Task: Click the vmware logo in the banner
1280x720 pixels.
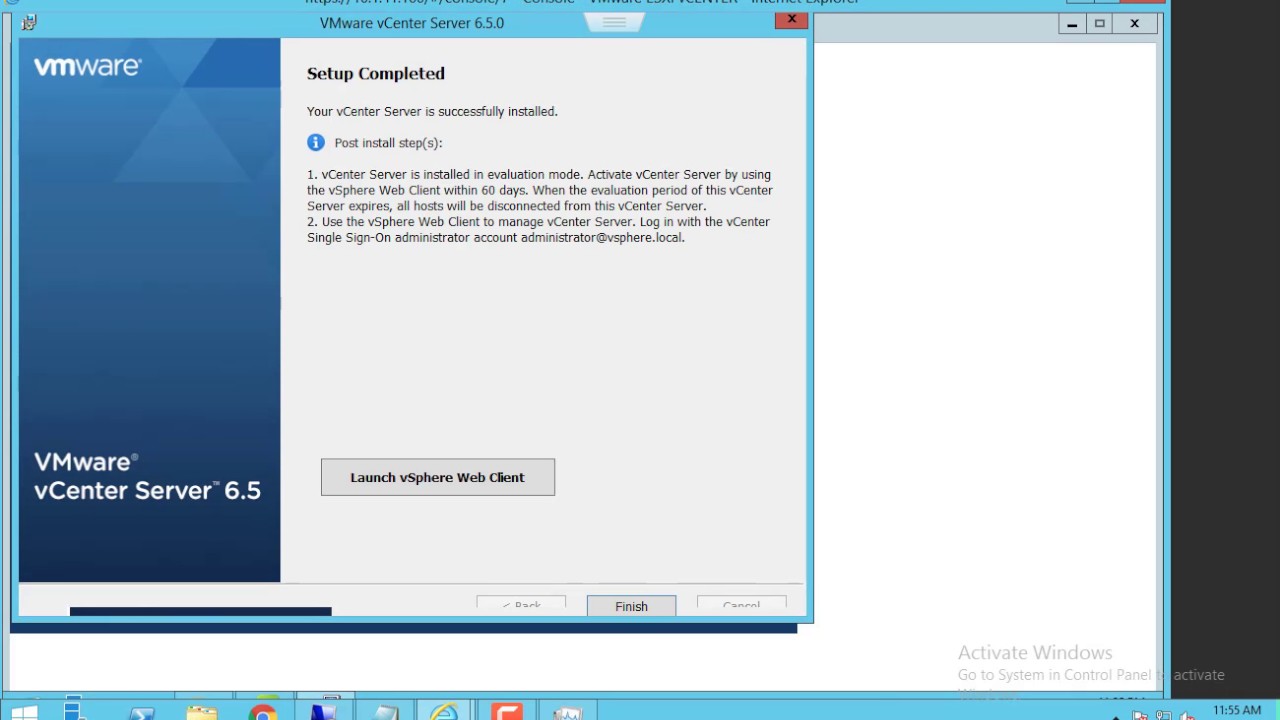Action: point(88,67)
